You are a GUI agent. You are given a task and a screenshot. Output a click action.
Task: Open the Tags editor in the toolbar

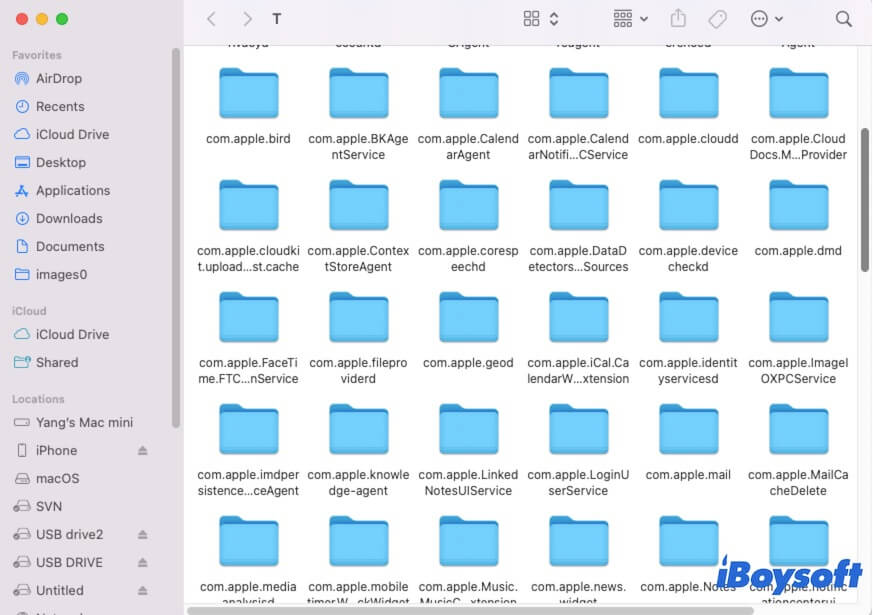point(716,18)
